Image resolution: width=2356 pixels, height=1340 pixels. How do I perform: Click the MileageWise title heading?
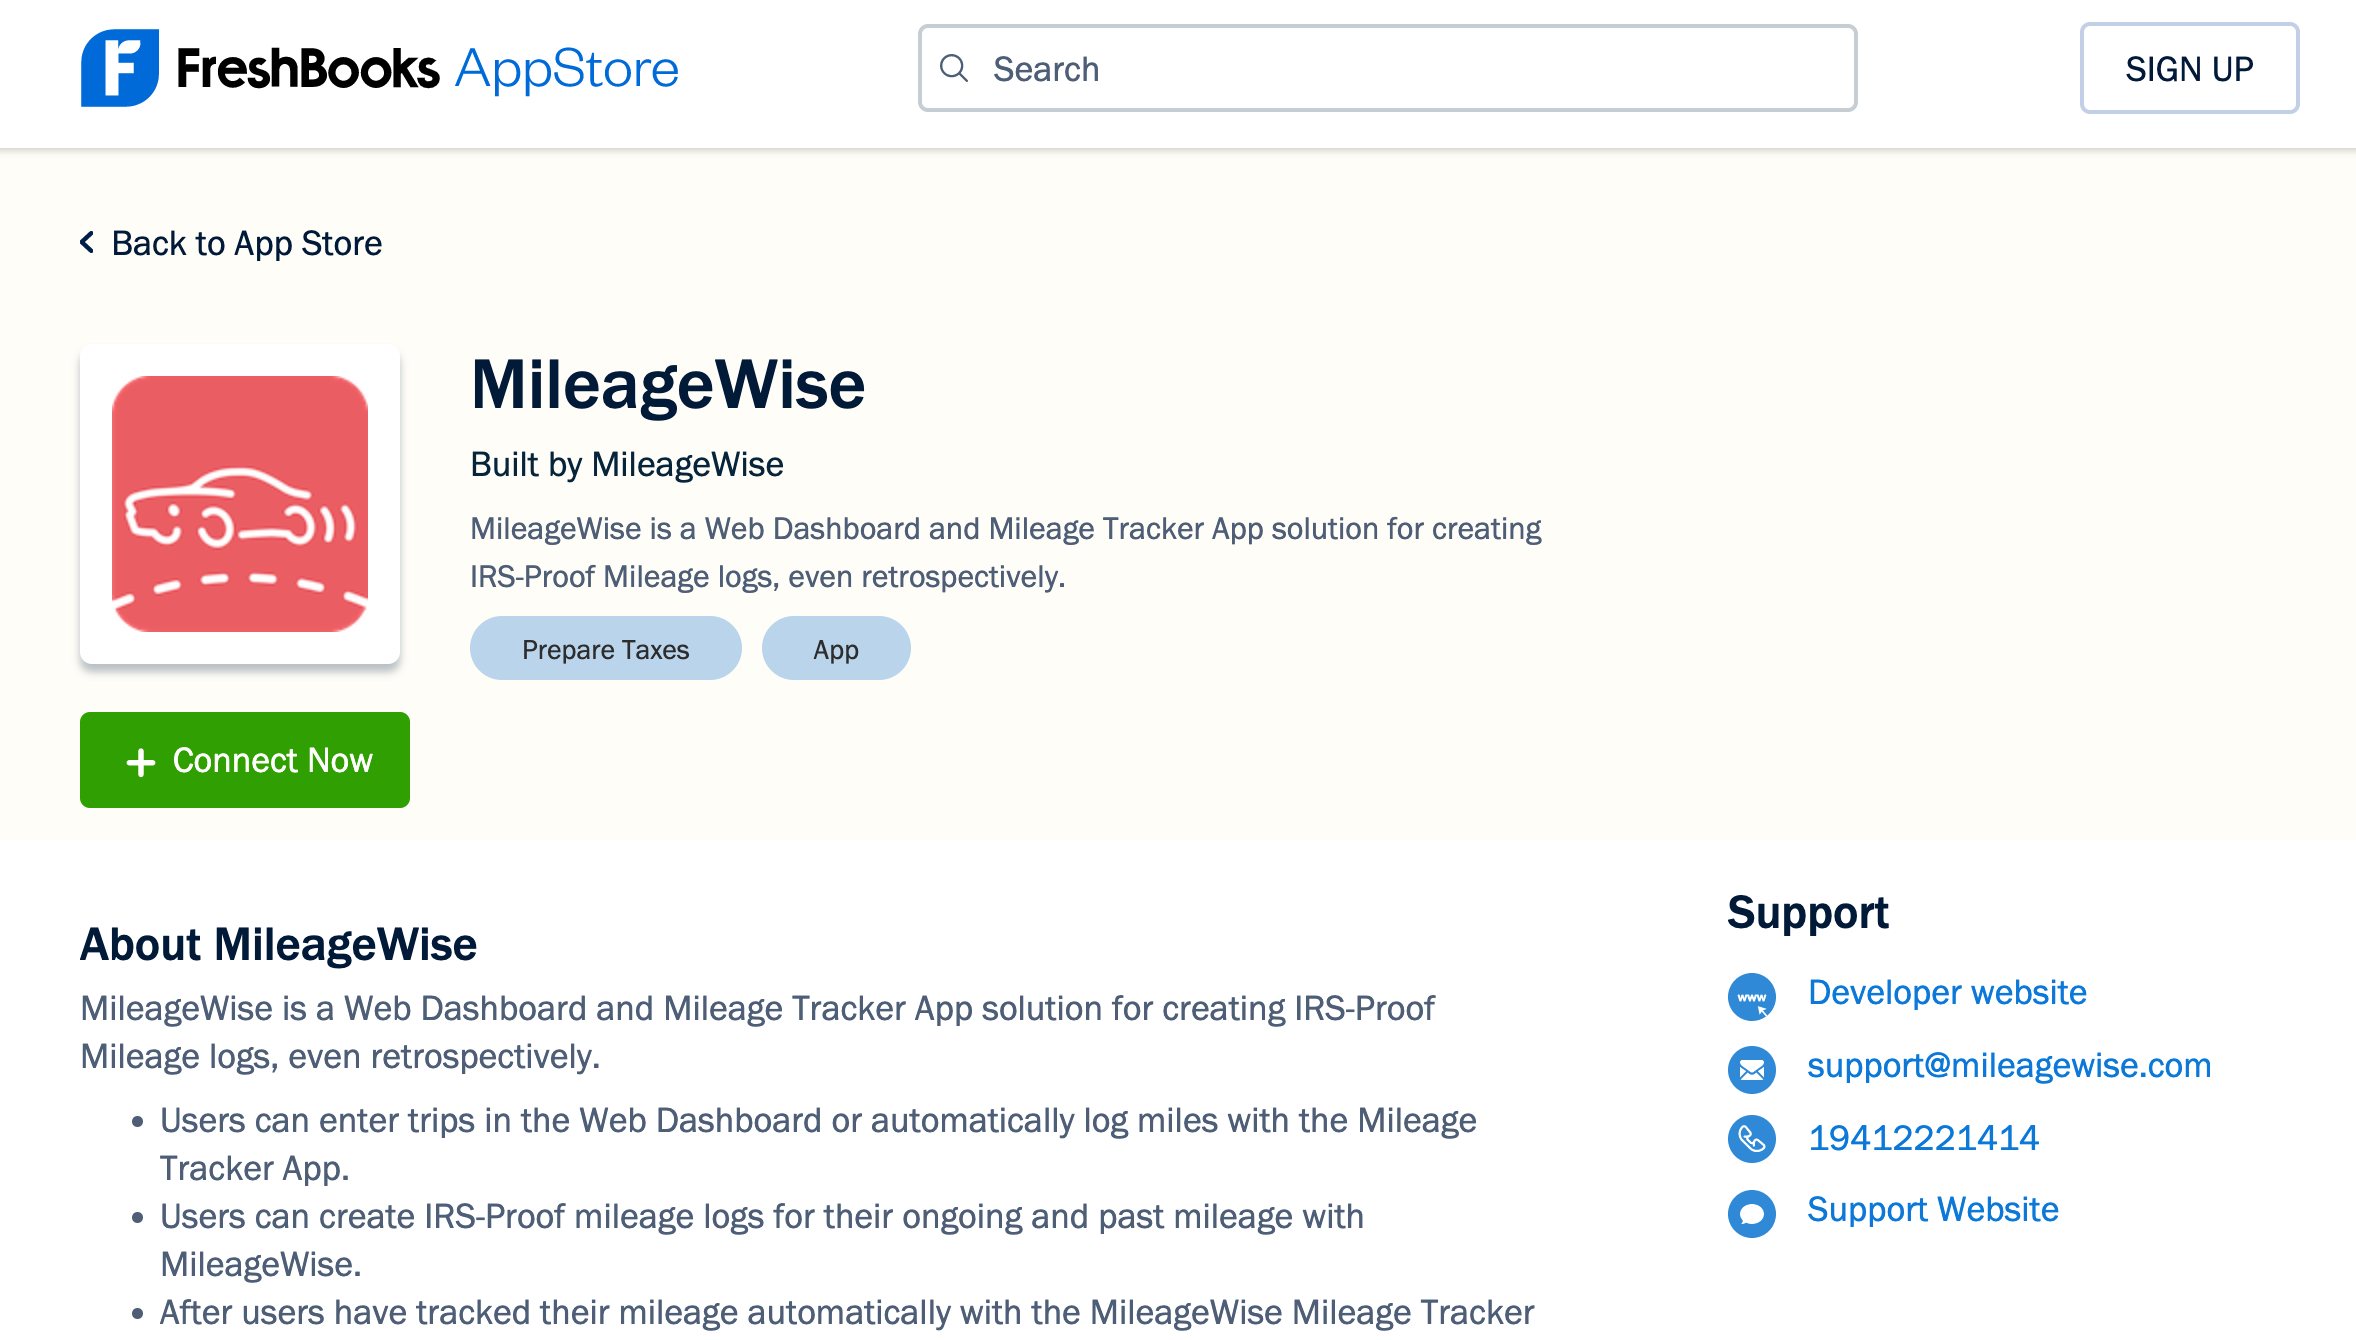pos(668,385)
